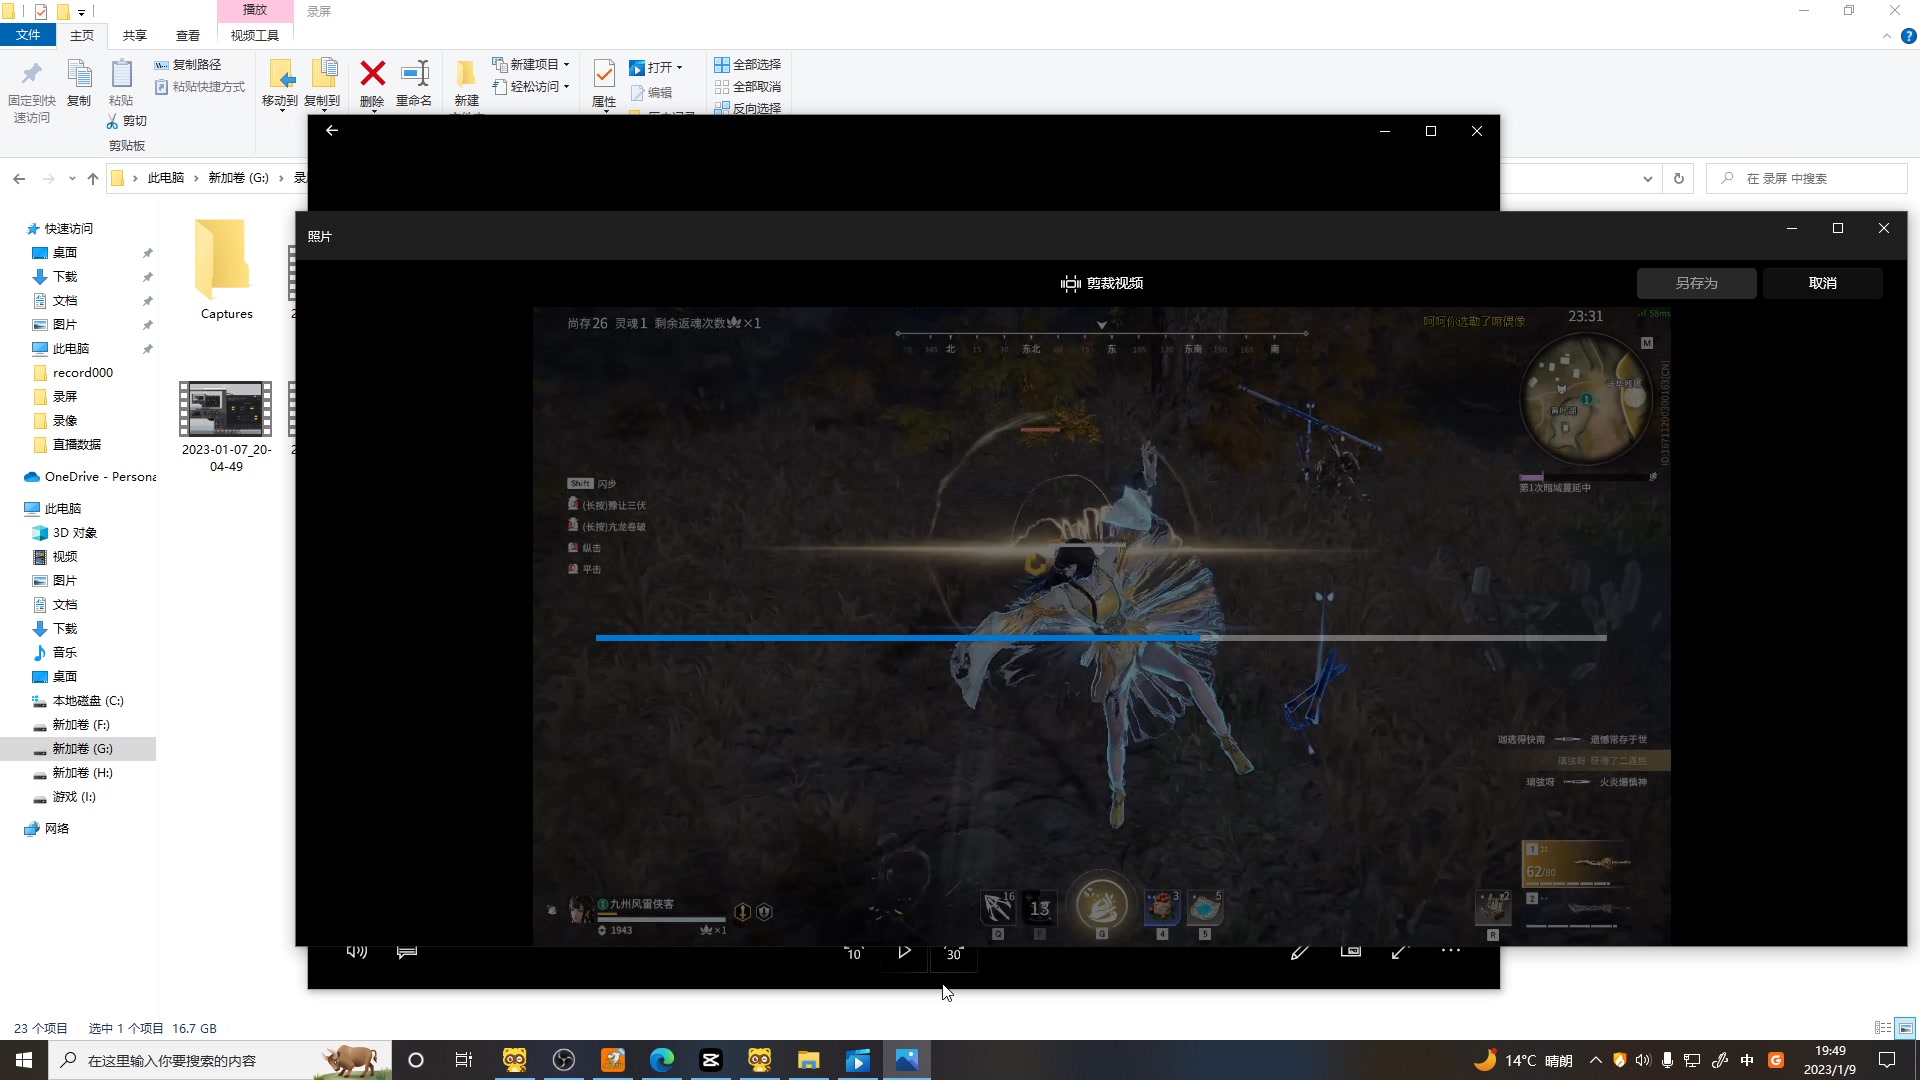1920x1080 pixels.
Task: Switch to the 共享 ribbon tab
Action: (x=135, y=35)
